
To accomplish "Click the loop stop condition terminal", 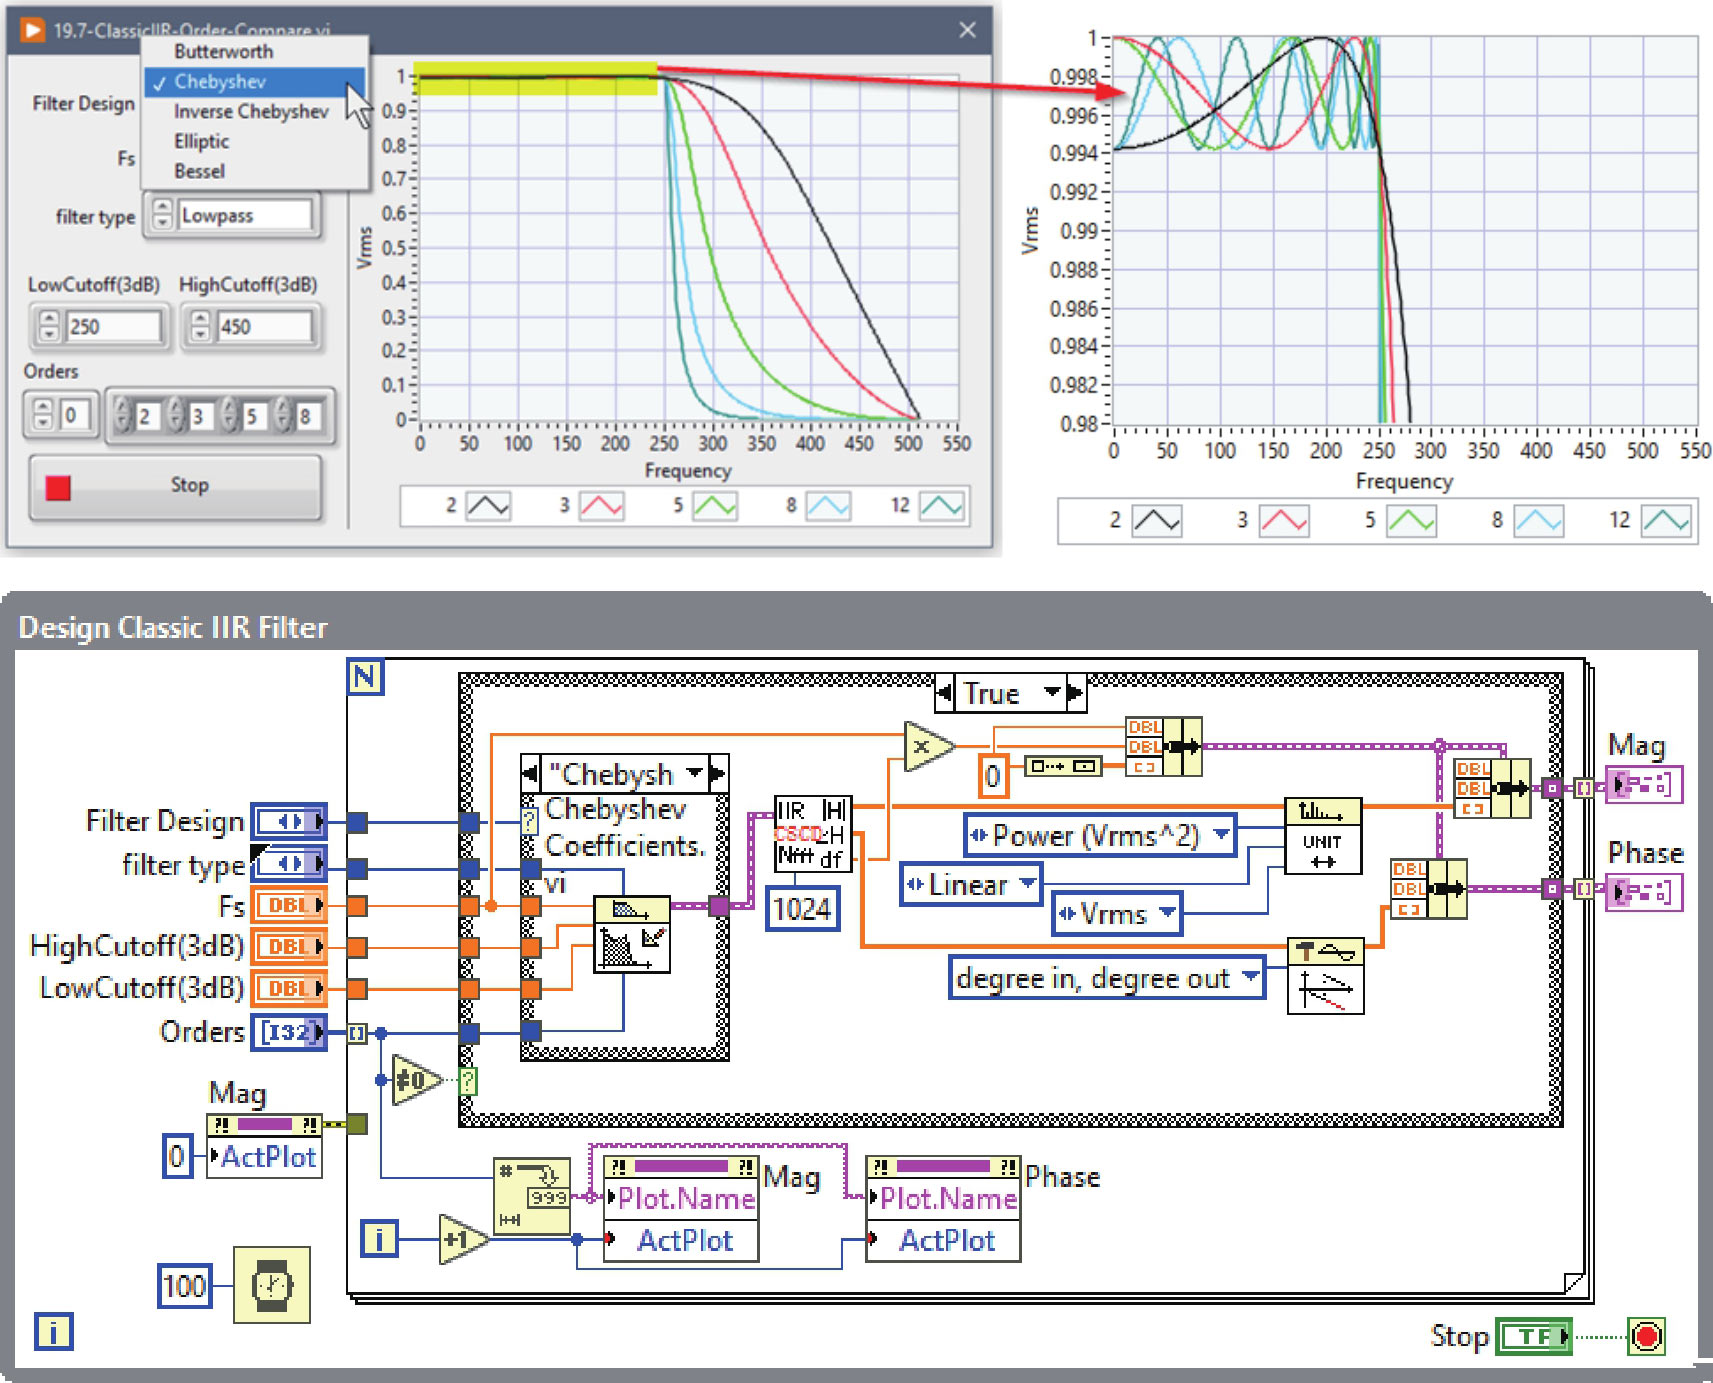I will (x=1646, y=1336).
